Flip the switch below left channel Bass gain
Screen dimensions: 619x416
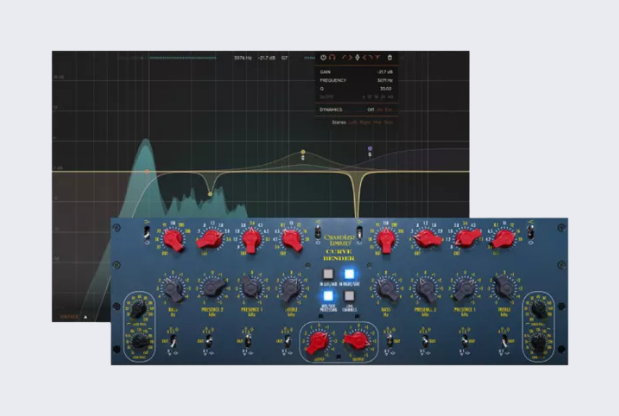[173, 341]
